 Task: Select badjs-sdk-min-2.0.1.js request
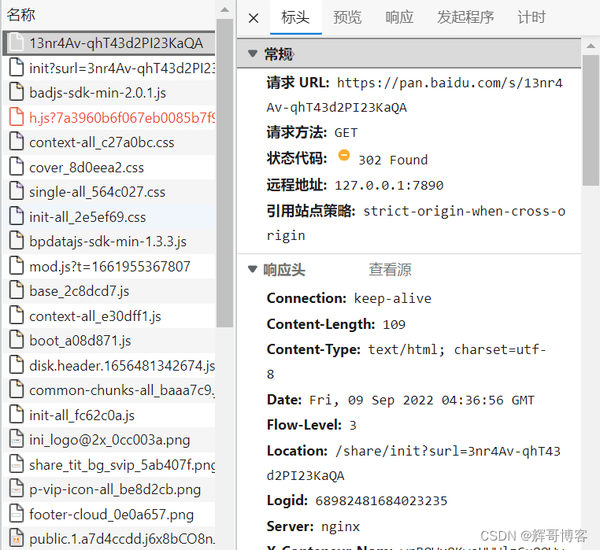(109, 93)
